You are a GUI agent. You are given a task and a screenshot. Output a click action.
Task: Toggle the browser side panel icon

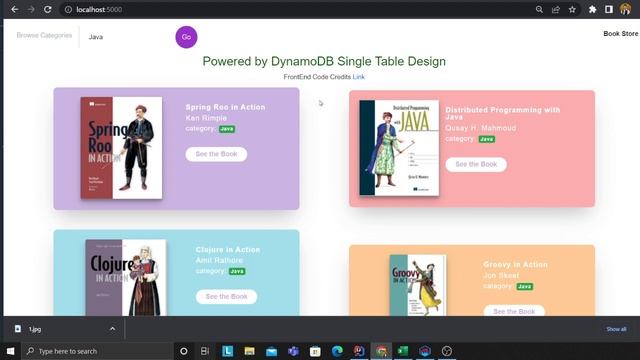pyautogui.click(x=609, y=9)
